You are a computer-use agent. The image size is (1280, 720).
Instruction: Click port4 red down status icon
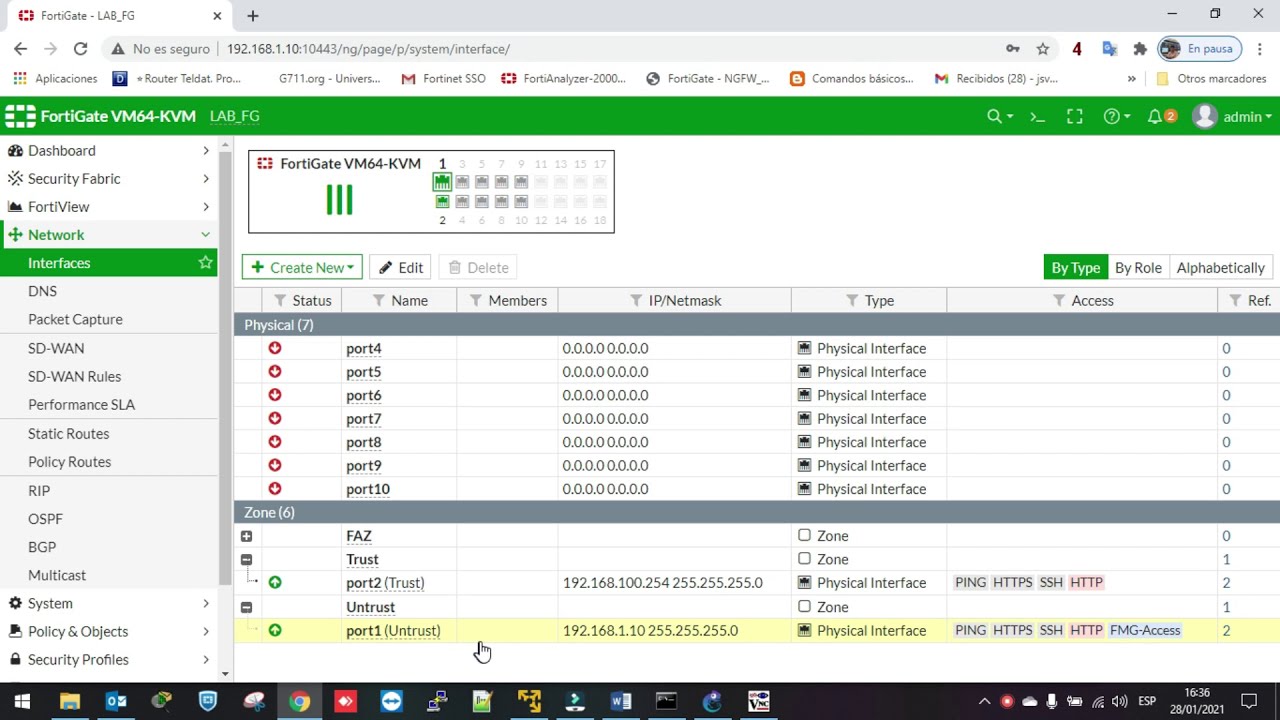[275, 348]
